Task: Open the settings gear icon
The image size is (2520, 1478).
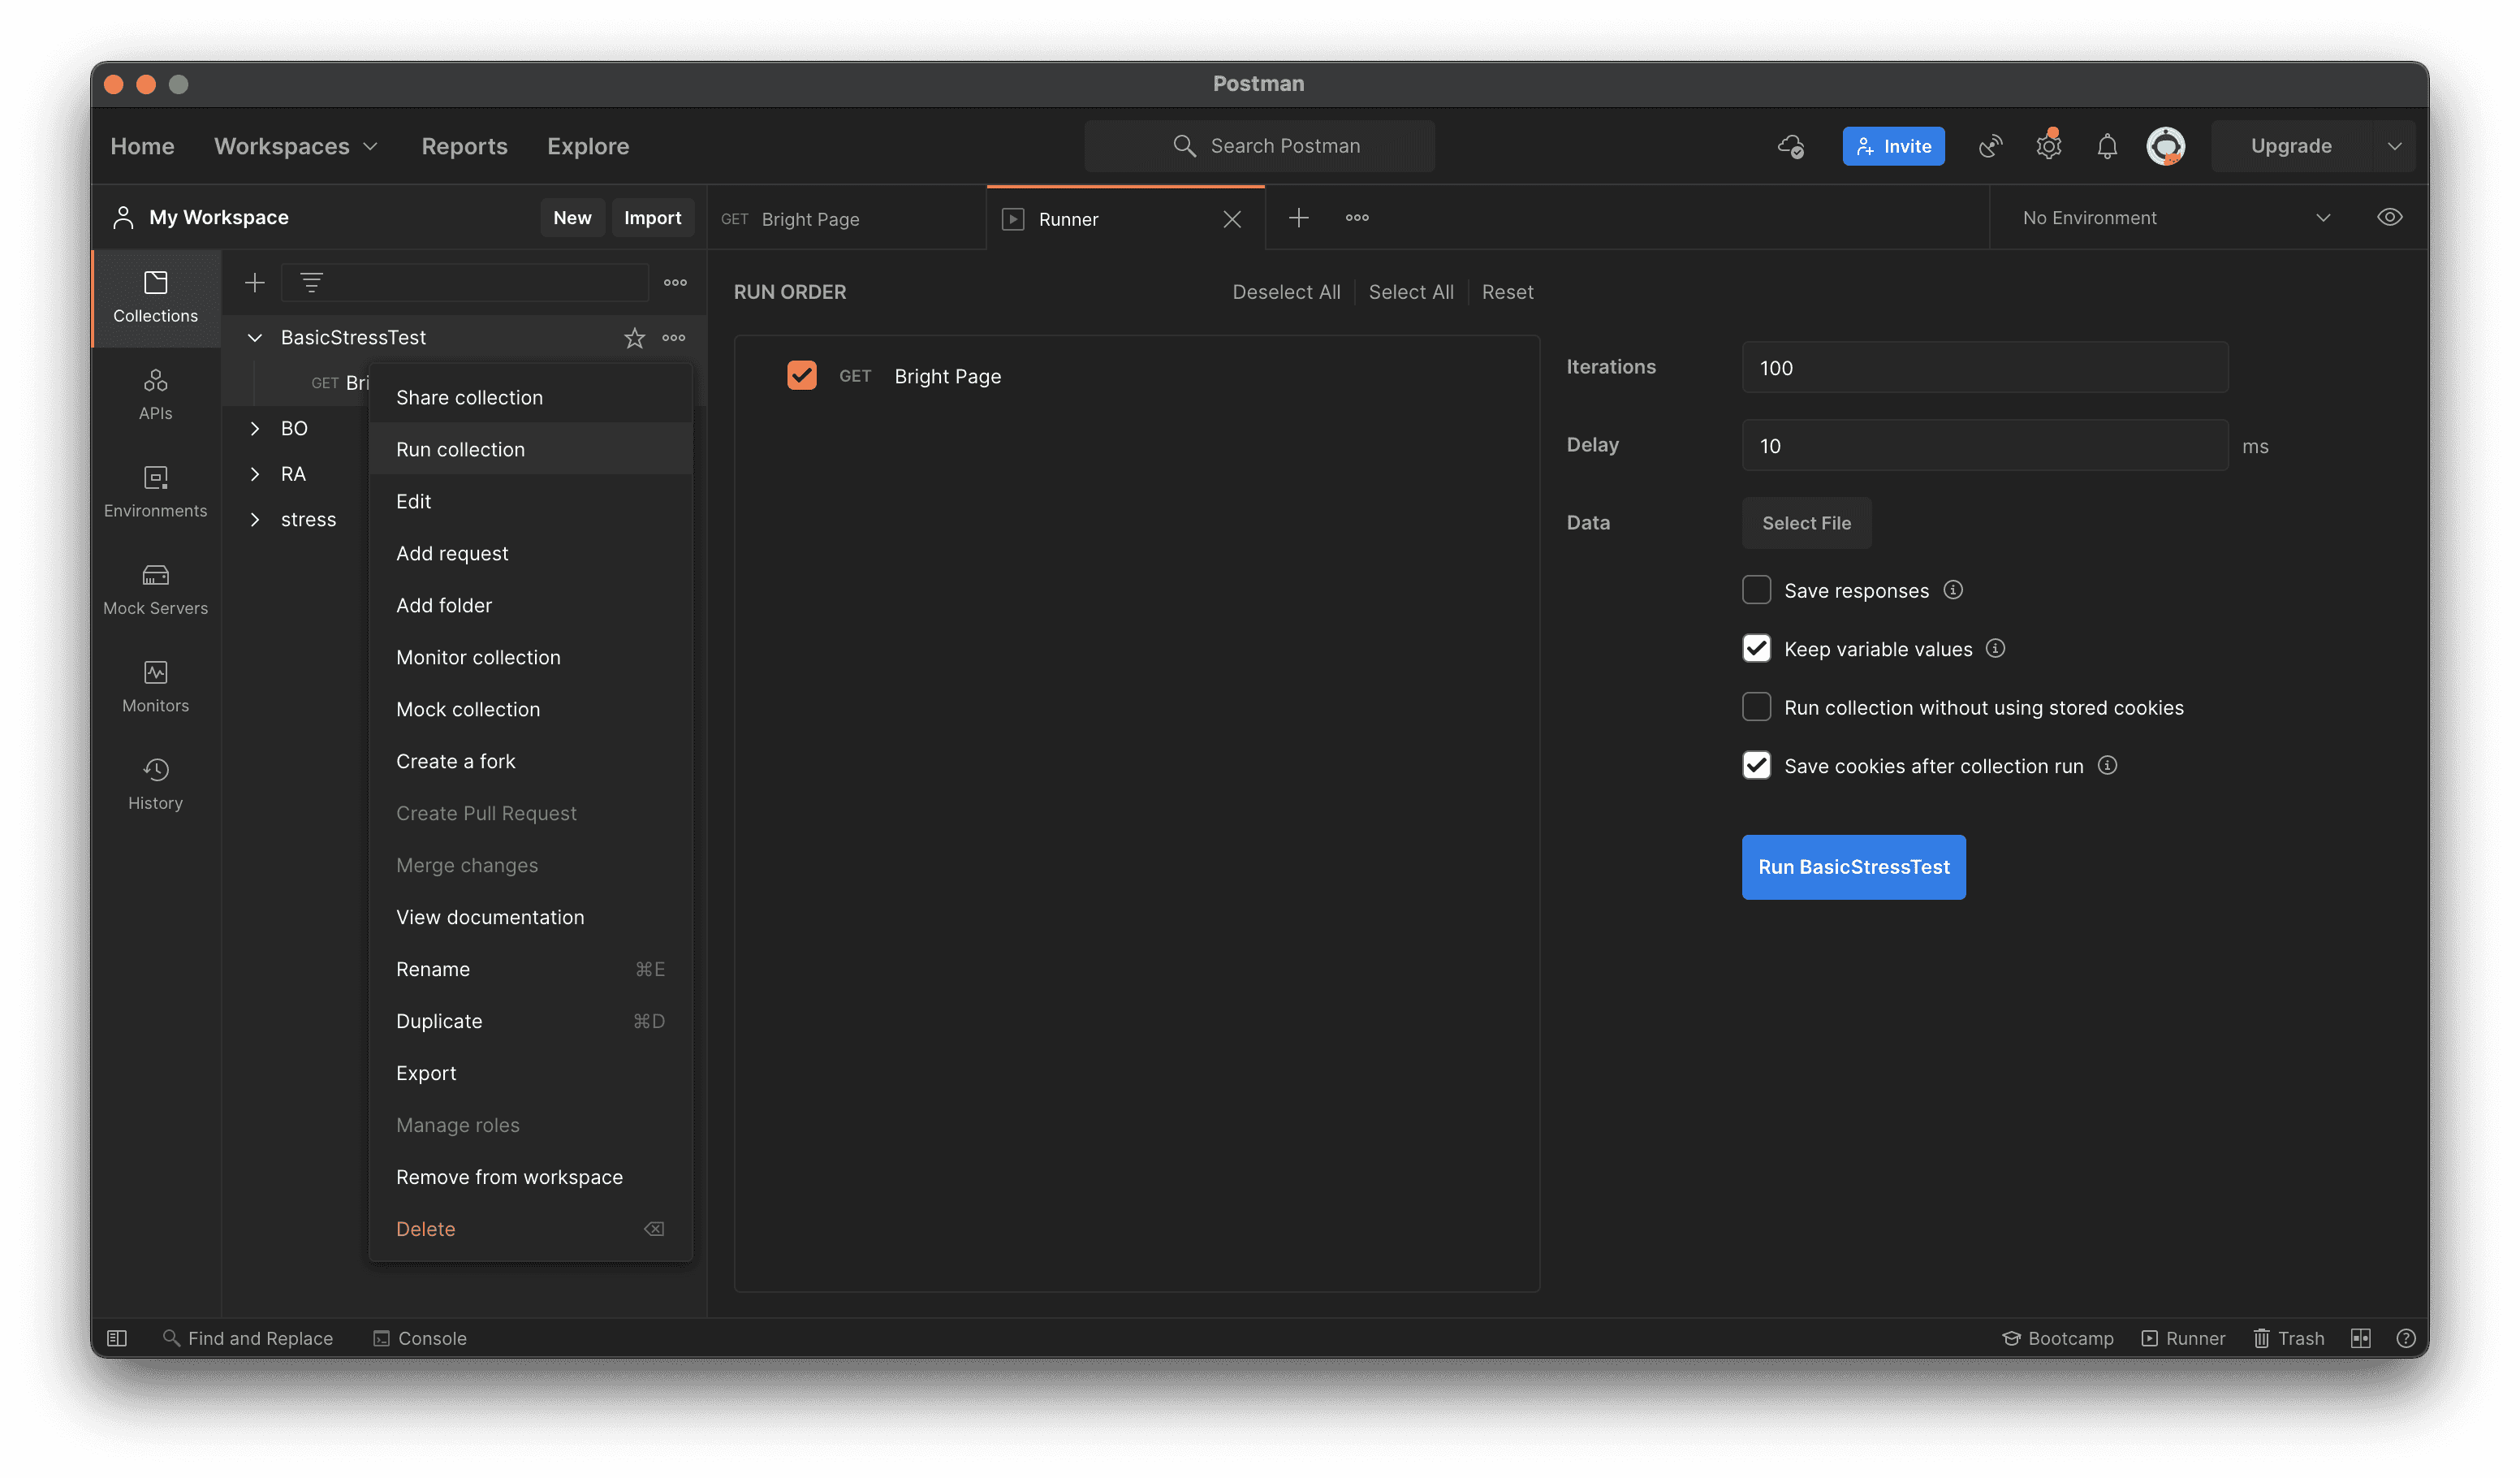Action: tap(2048, 146)
